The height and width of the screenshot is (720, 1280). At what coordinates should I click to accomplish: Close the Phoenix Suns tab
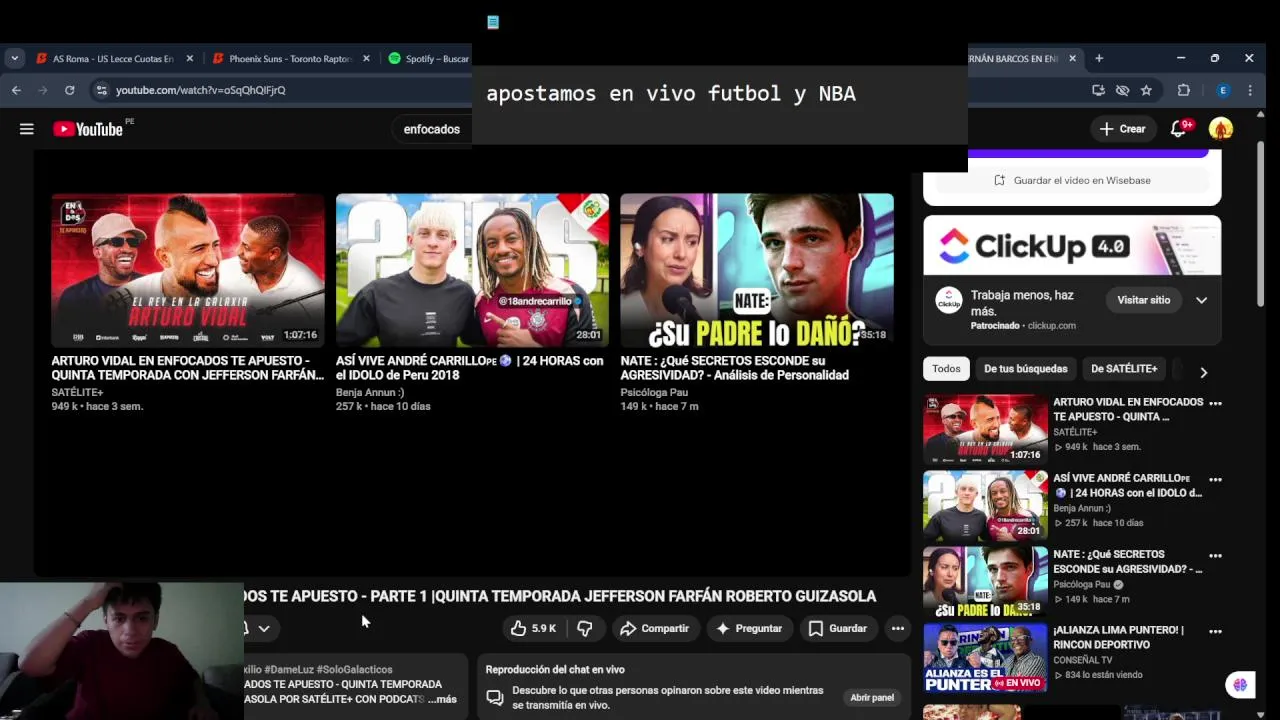(366, 59)
